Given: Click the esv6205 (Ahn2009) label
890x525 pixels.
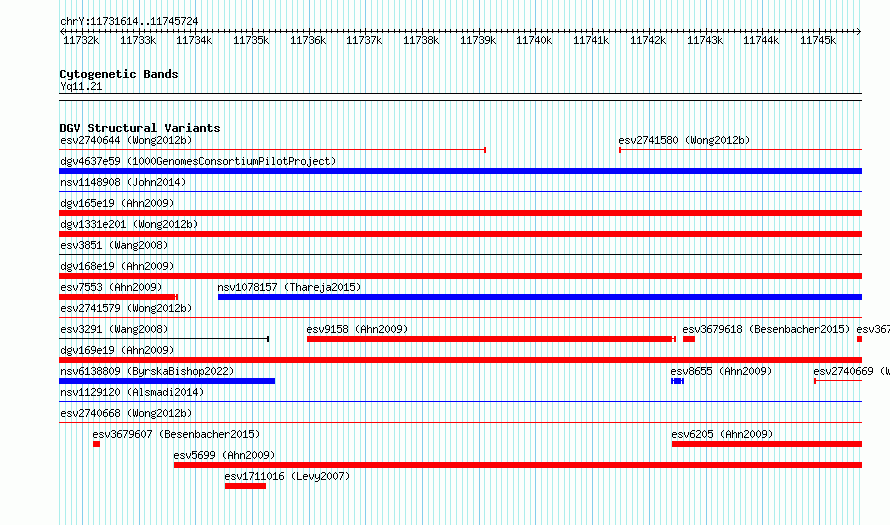Looking at the screenshot, I should click(722, 434).
